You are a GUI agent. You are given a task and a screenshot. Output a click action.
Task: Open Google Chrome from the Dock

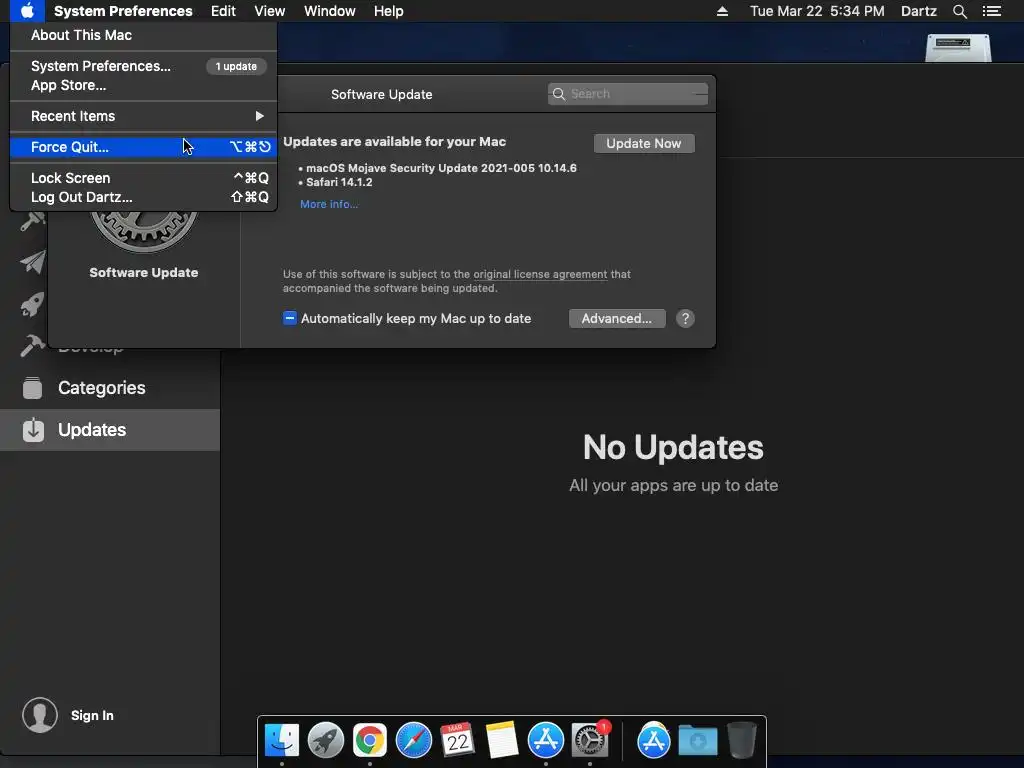tap(370, 741)
